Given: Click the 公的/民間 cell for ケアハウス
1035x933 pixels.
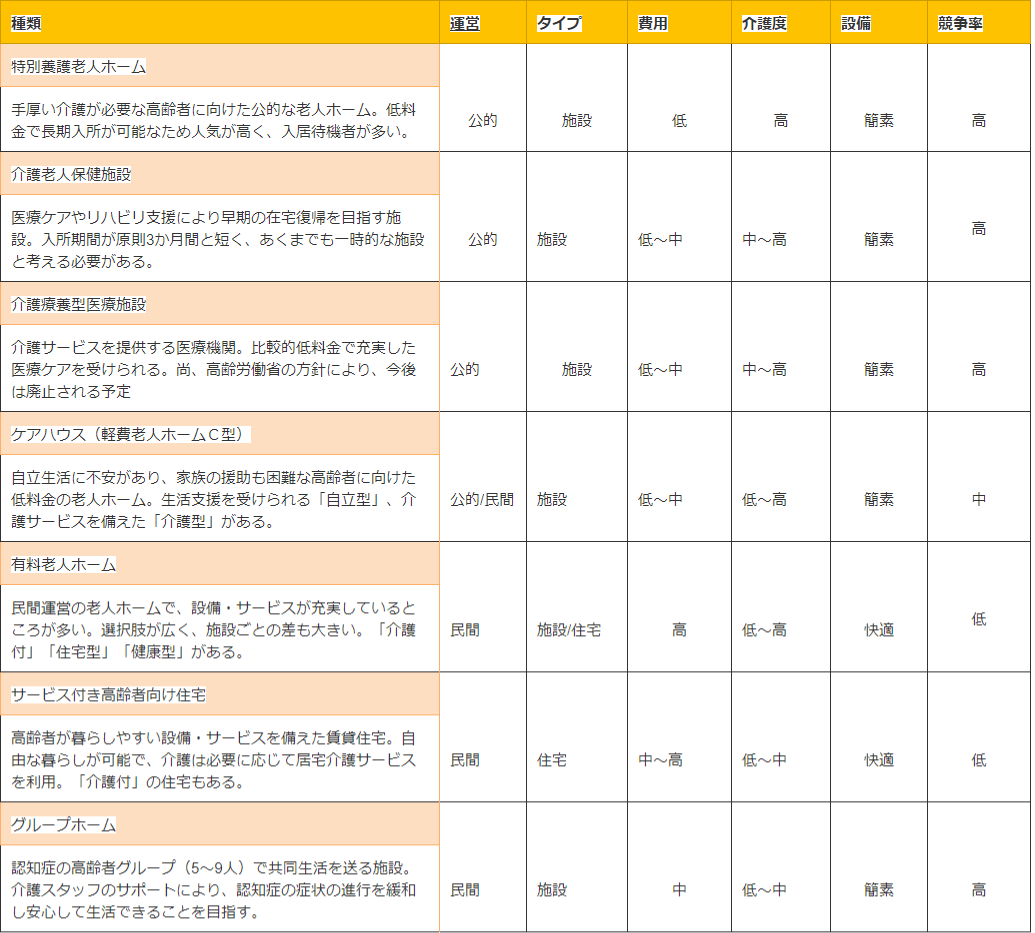Looking at the screenshot, I should click(x=482, y=499).
